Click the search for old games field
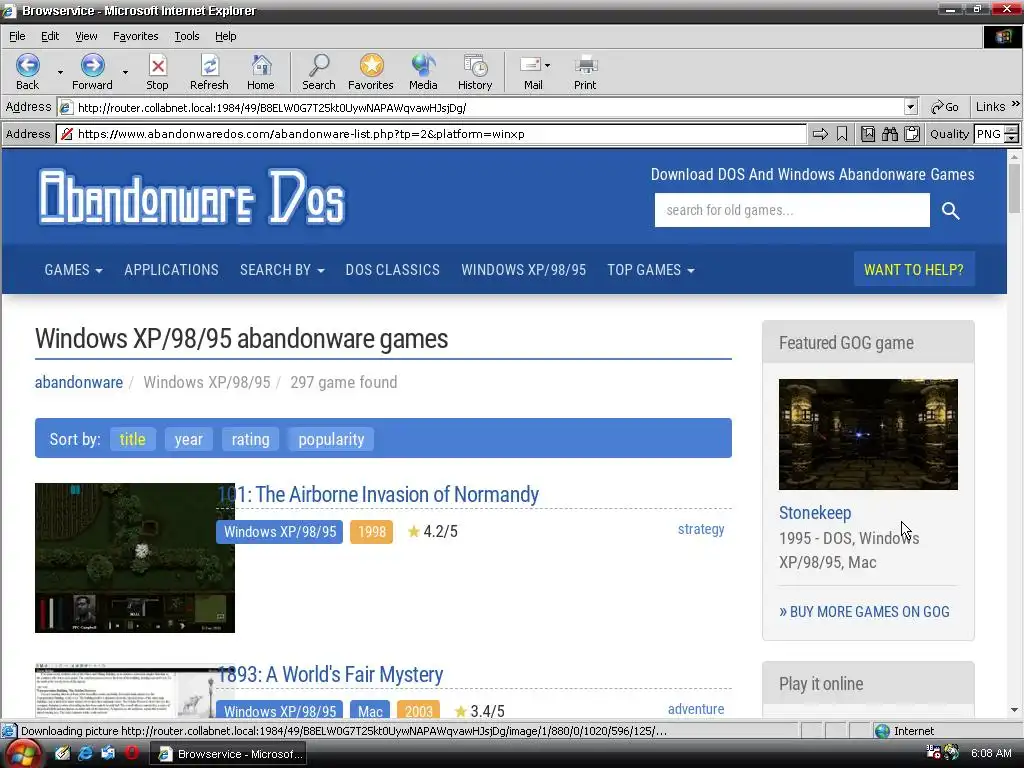The width and height of the screenshot is (1024, 768). point(792,210)
